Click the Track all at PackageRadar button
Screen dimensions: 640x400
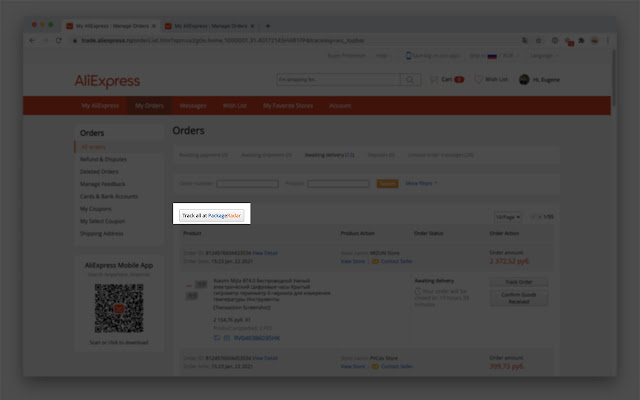tap(211, 215)
